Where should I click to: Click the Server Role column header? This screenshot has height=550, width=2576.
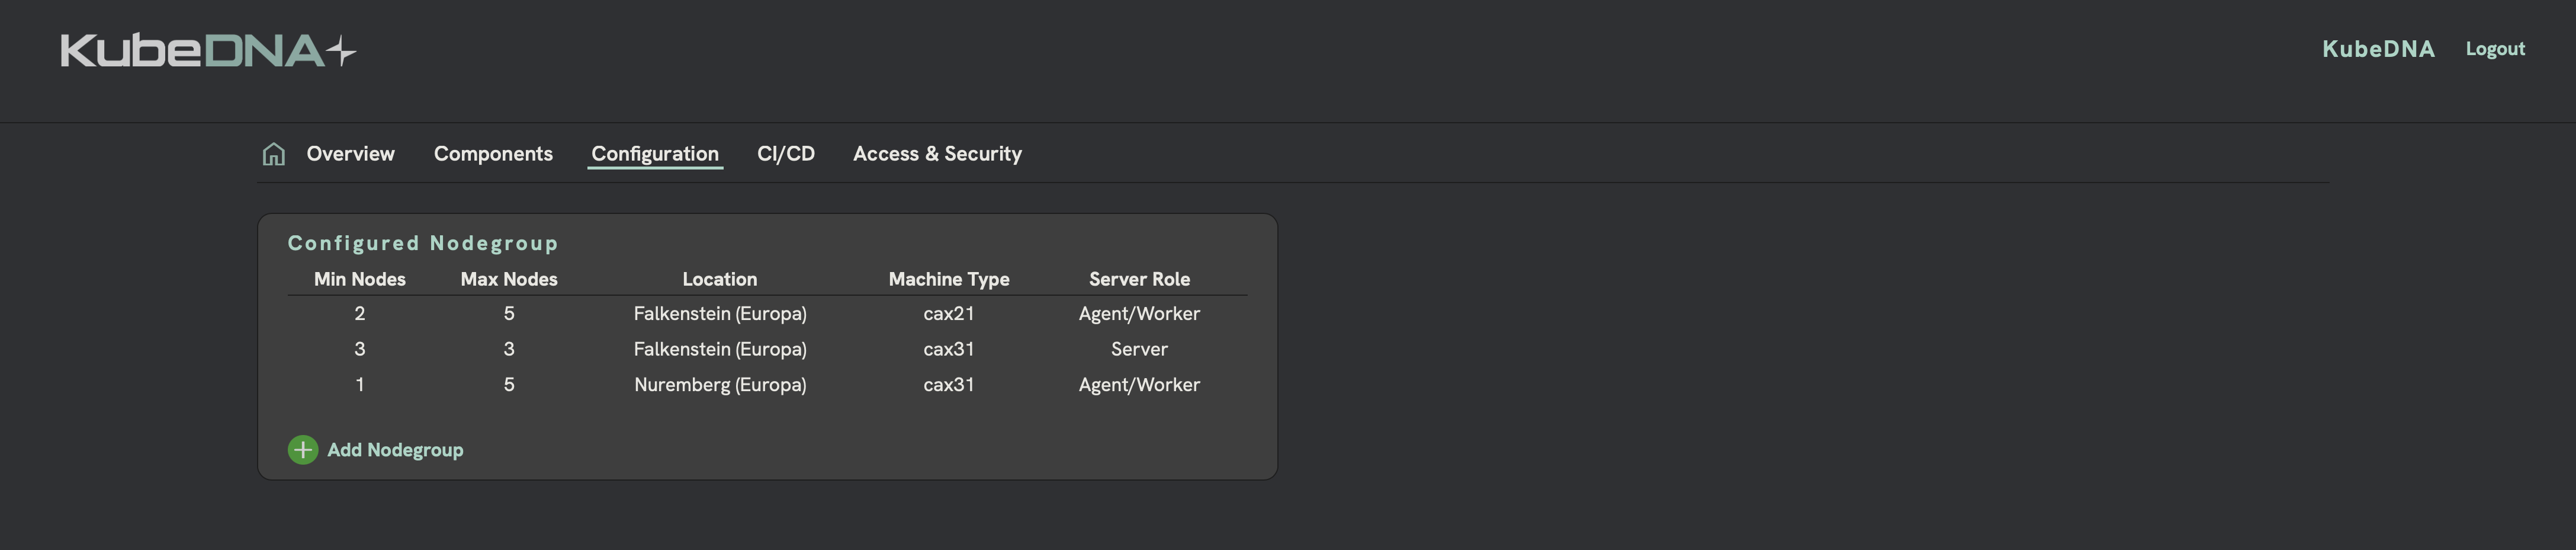tap(1139, 279)
